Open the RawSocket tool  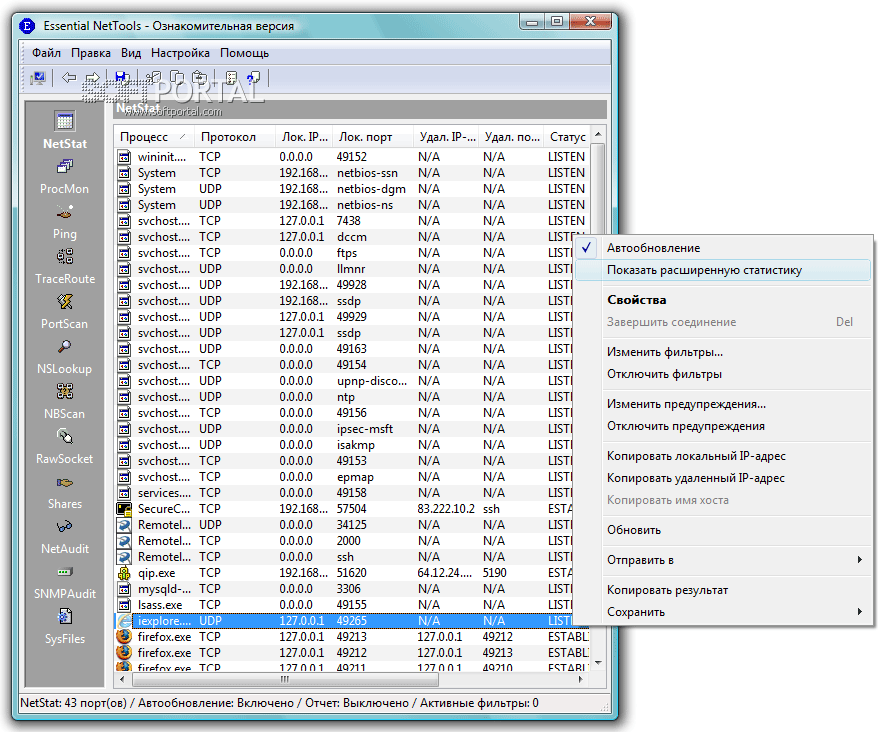[x=64, y=447]
